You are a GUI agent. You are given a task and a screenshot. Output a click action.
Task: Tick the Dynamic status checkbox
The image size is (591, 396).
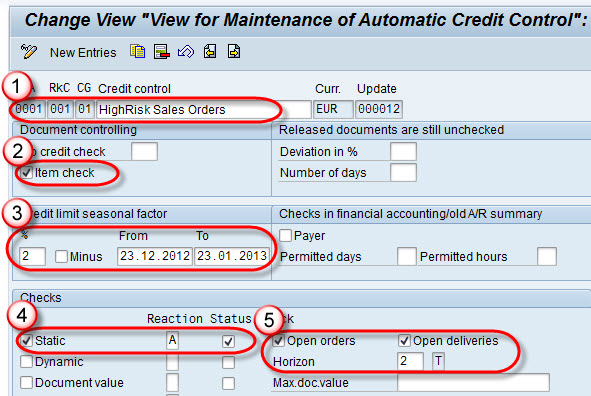pyautogui.click(x=228, y=362)
